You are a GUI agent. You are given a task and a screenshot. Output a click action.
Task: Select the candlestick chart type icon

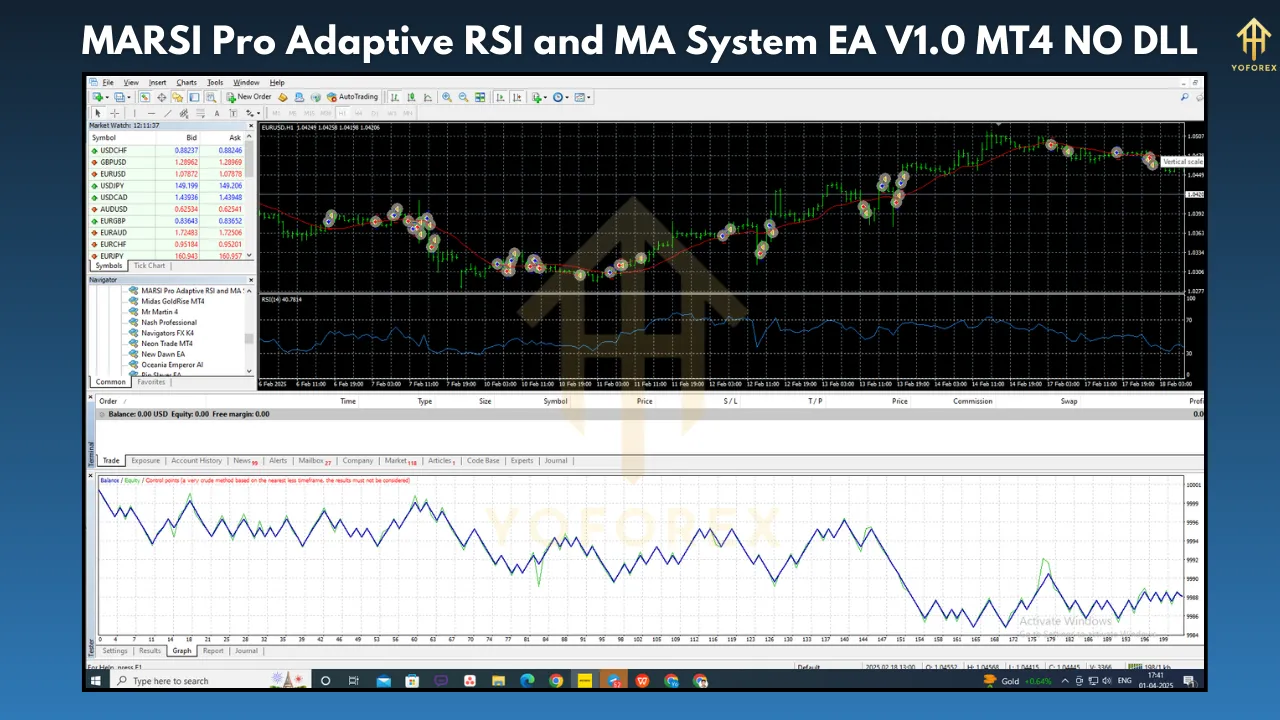pos(411,97)
